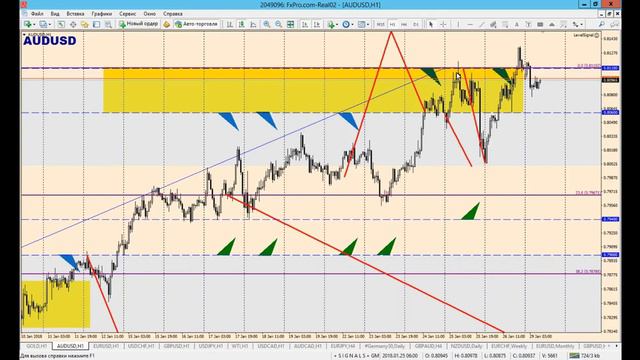The height and width of the screenshot is (360, 640).
Task: Switch to candlestick chart display
Action: pyautogui.click(x=242, y=24)
